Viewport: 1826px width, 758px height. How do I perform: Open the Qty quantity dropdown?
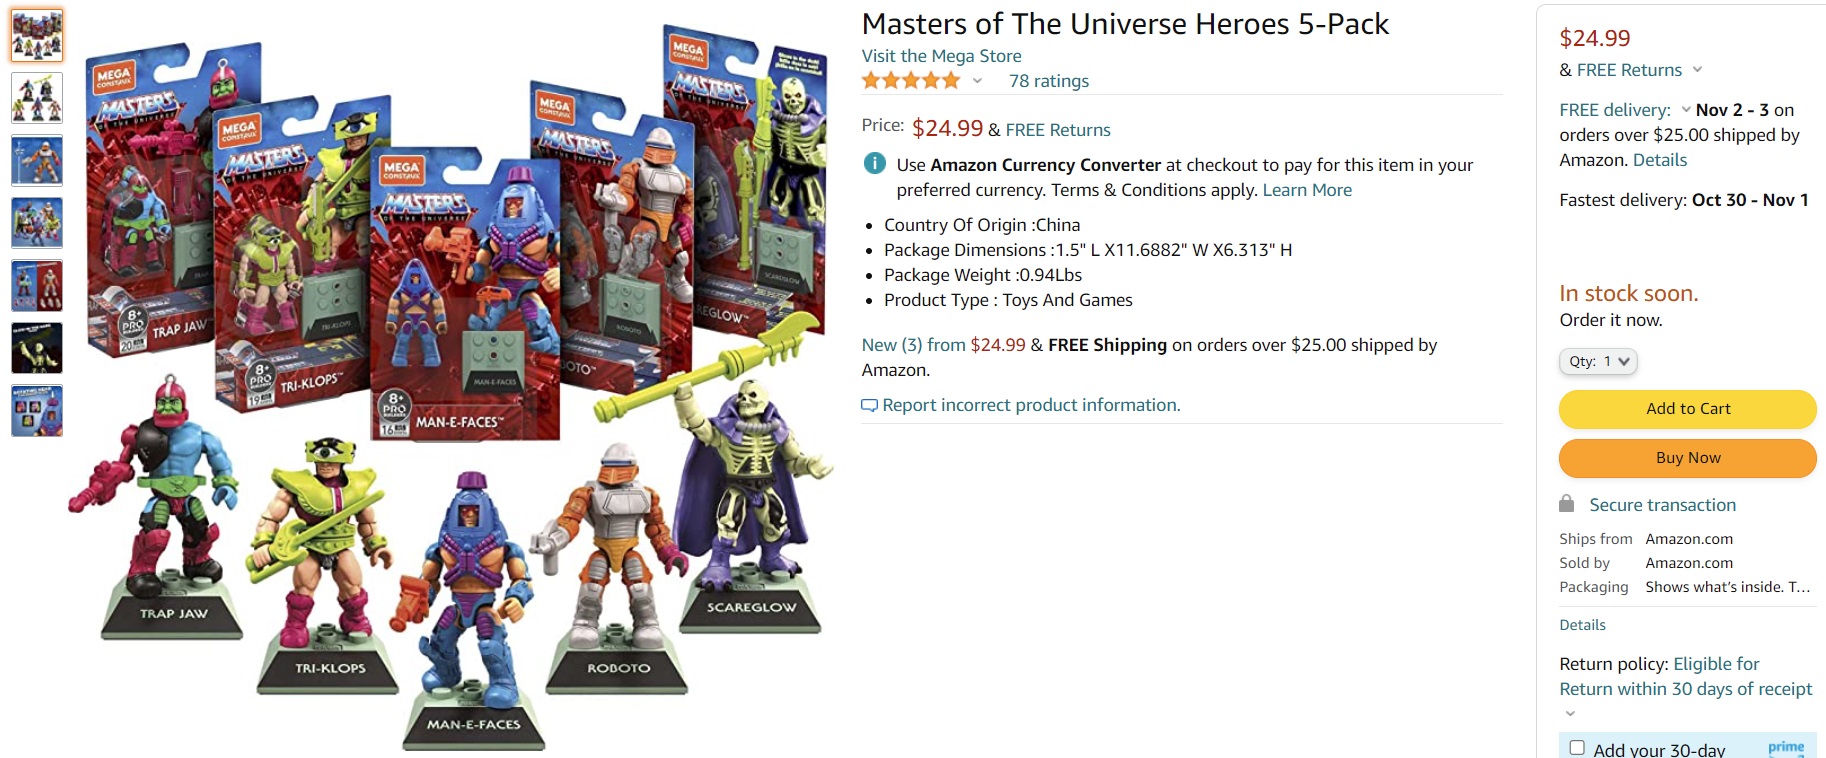(x=1598, y=361)
